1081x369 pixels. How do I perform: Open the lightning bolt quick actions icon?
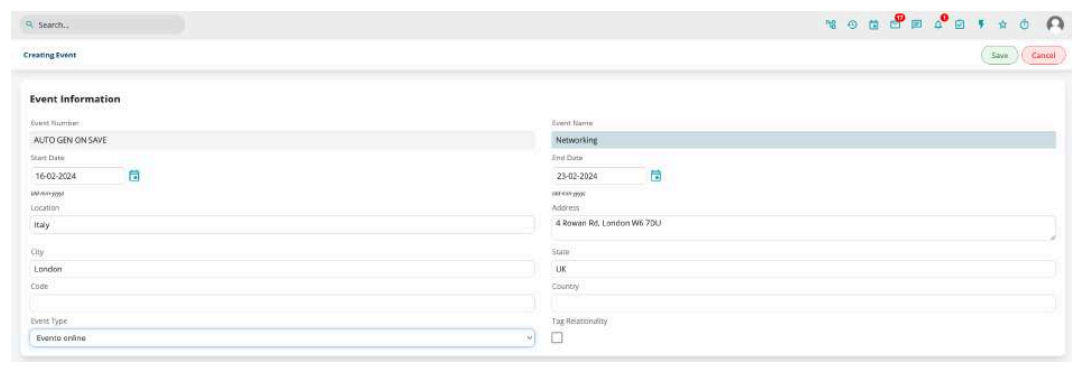981,25
